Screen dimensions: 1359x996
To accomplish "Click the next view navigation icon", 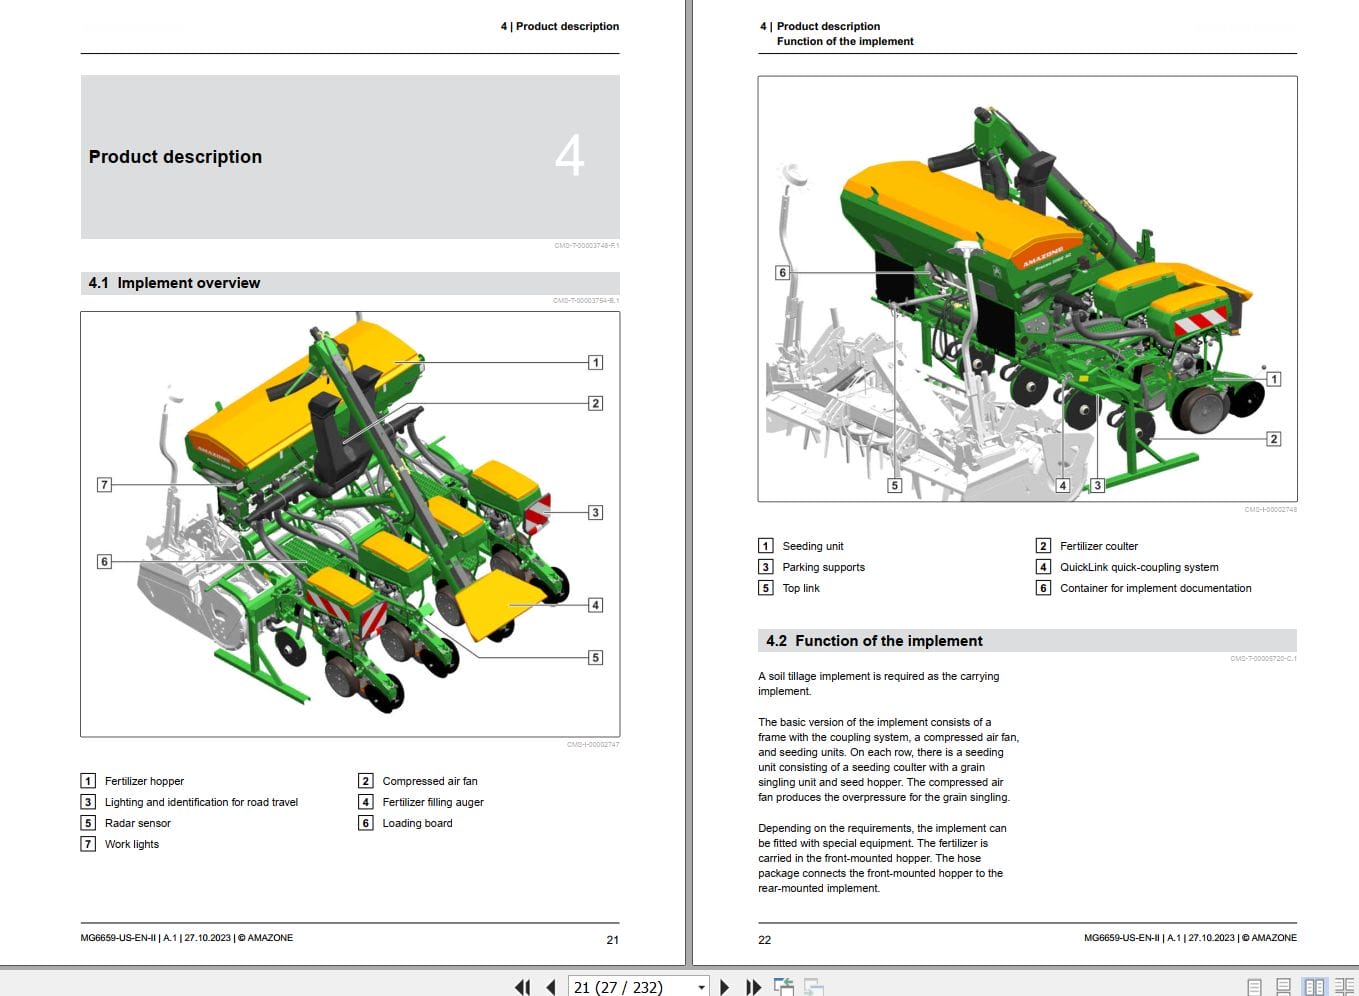I will (814, 987).
